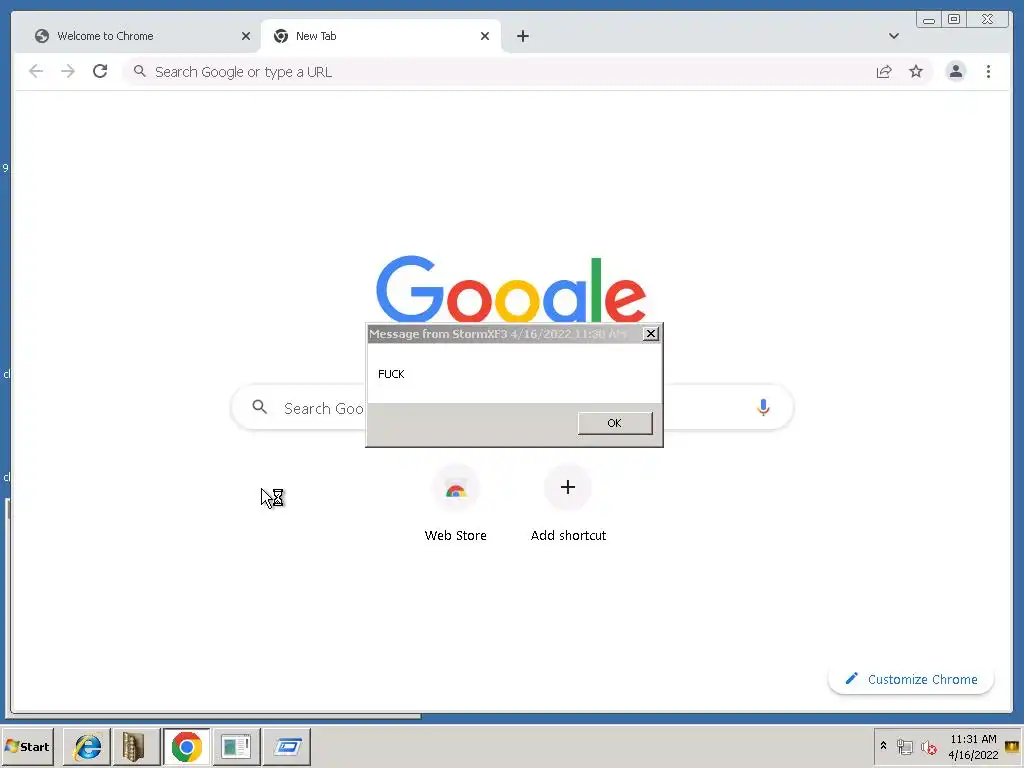Click the search magnifier in Google box
Viewport: 1024px width, 768px height.
259,408
